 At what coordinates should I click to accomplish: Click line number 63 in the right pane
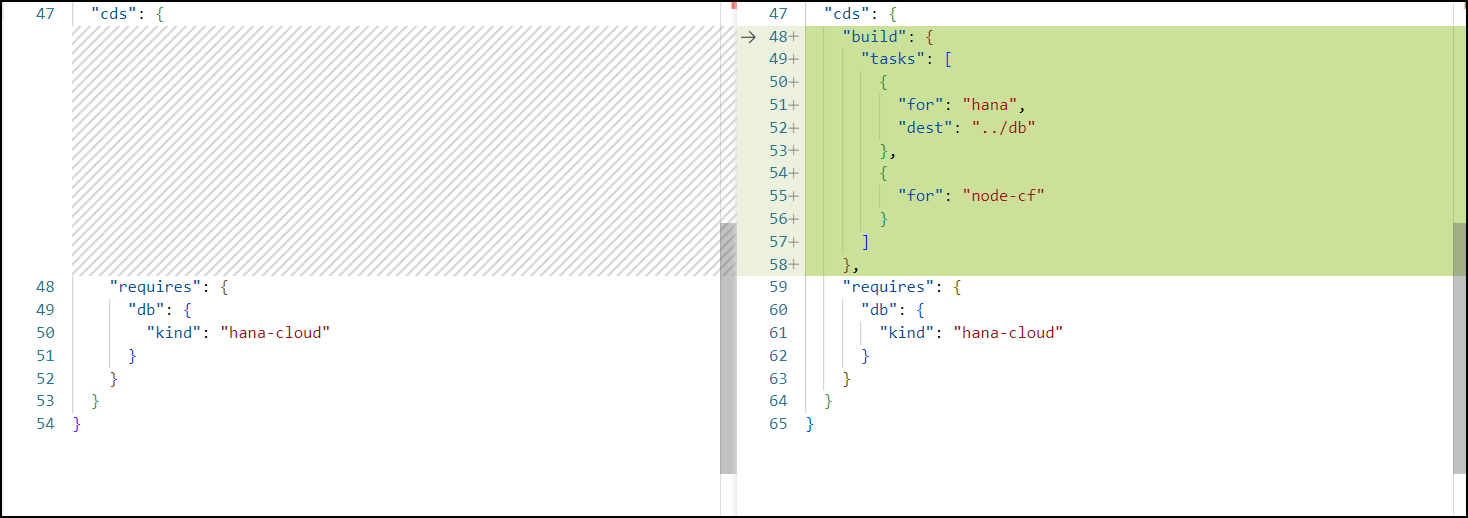tap(778, 379)
